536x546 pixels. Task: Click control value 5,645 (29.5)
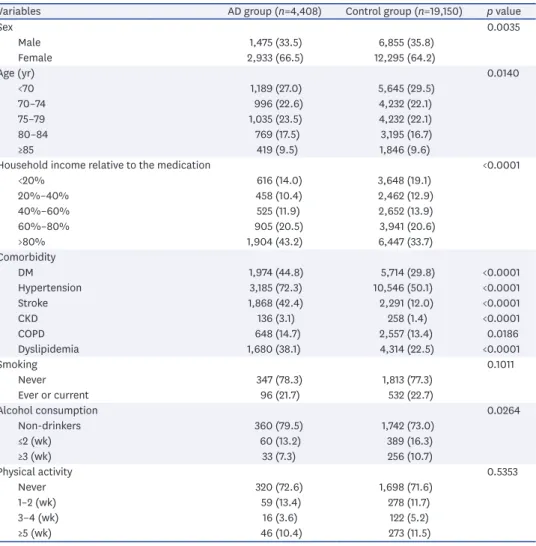pyautogui.click(x=406, y=88)
